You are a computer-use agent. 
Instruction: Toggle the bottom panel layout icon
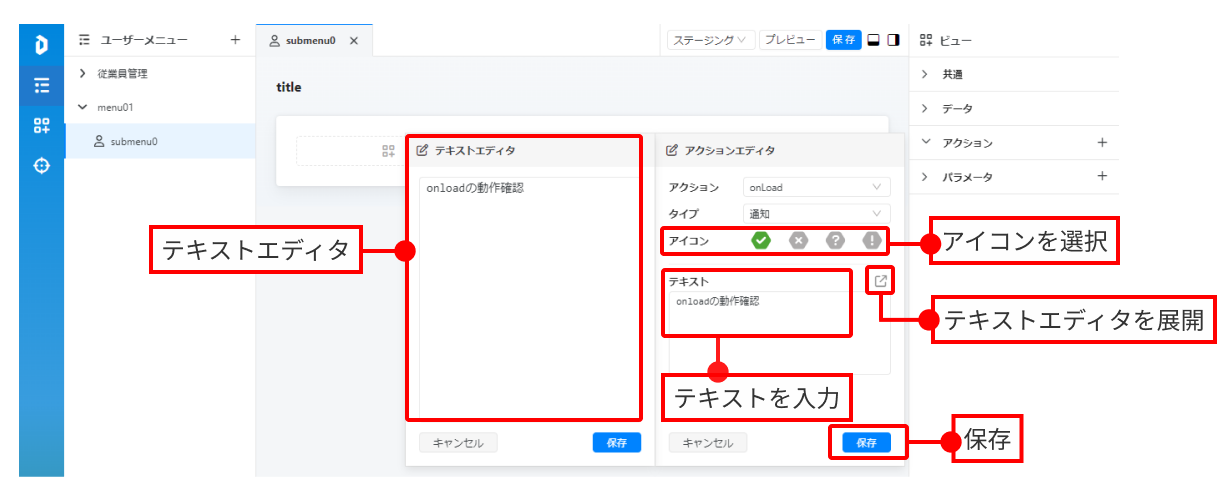(x=873, y=40)
